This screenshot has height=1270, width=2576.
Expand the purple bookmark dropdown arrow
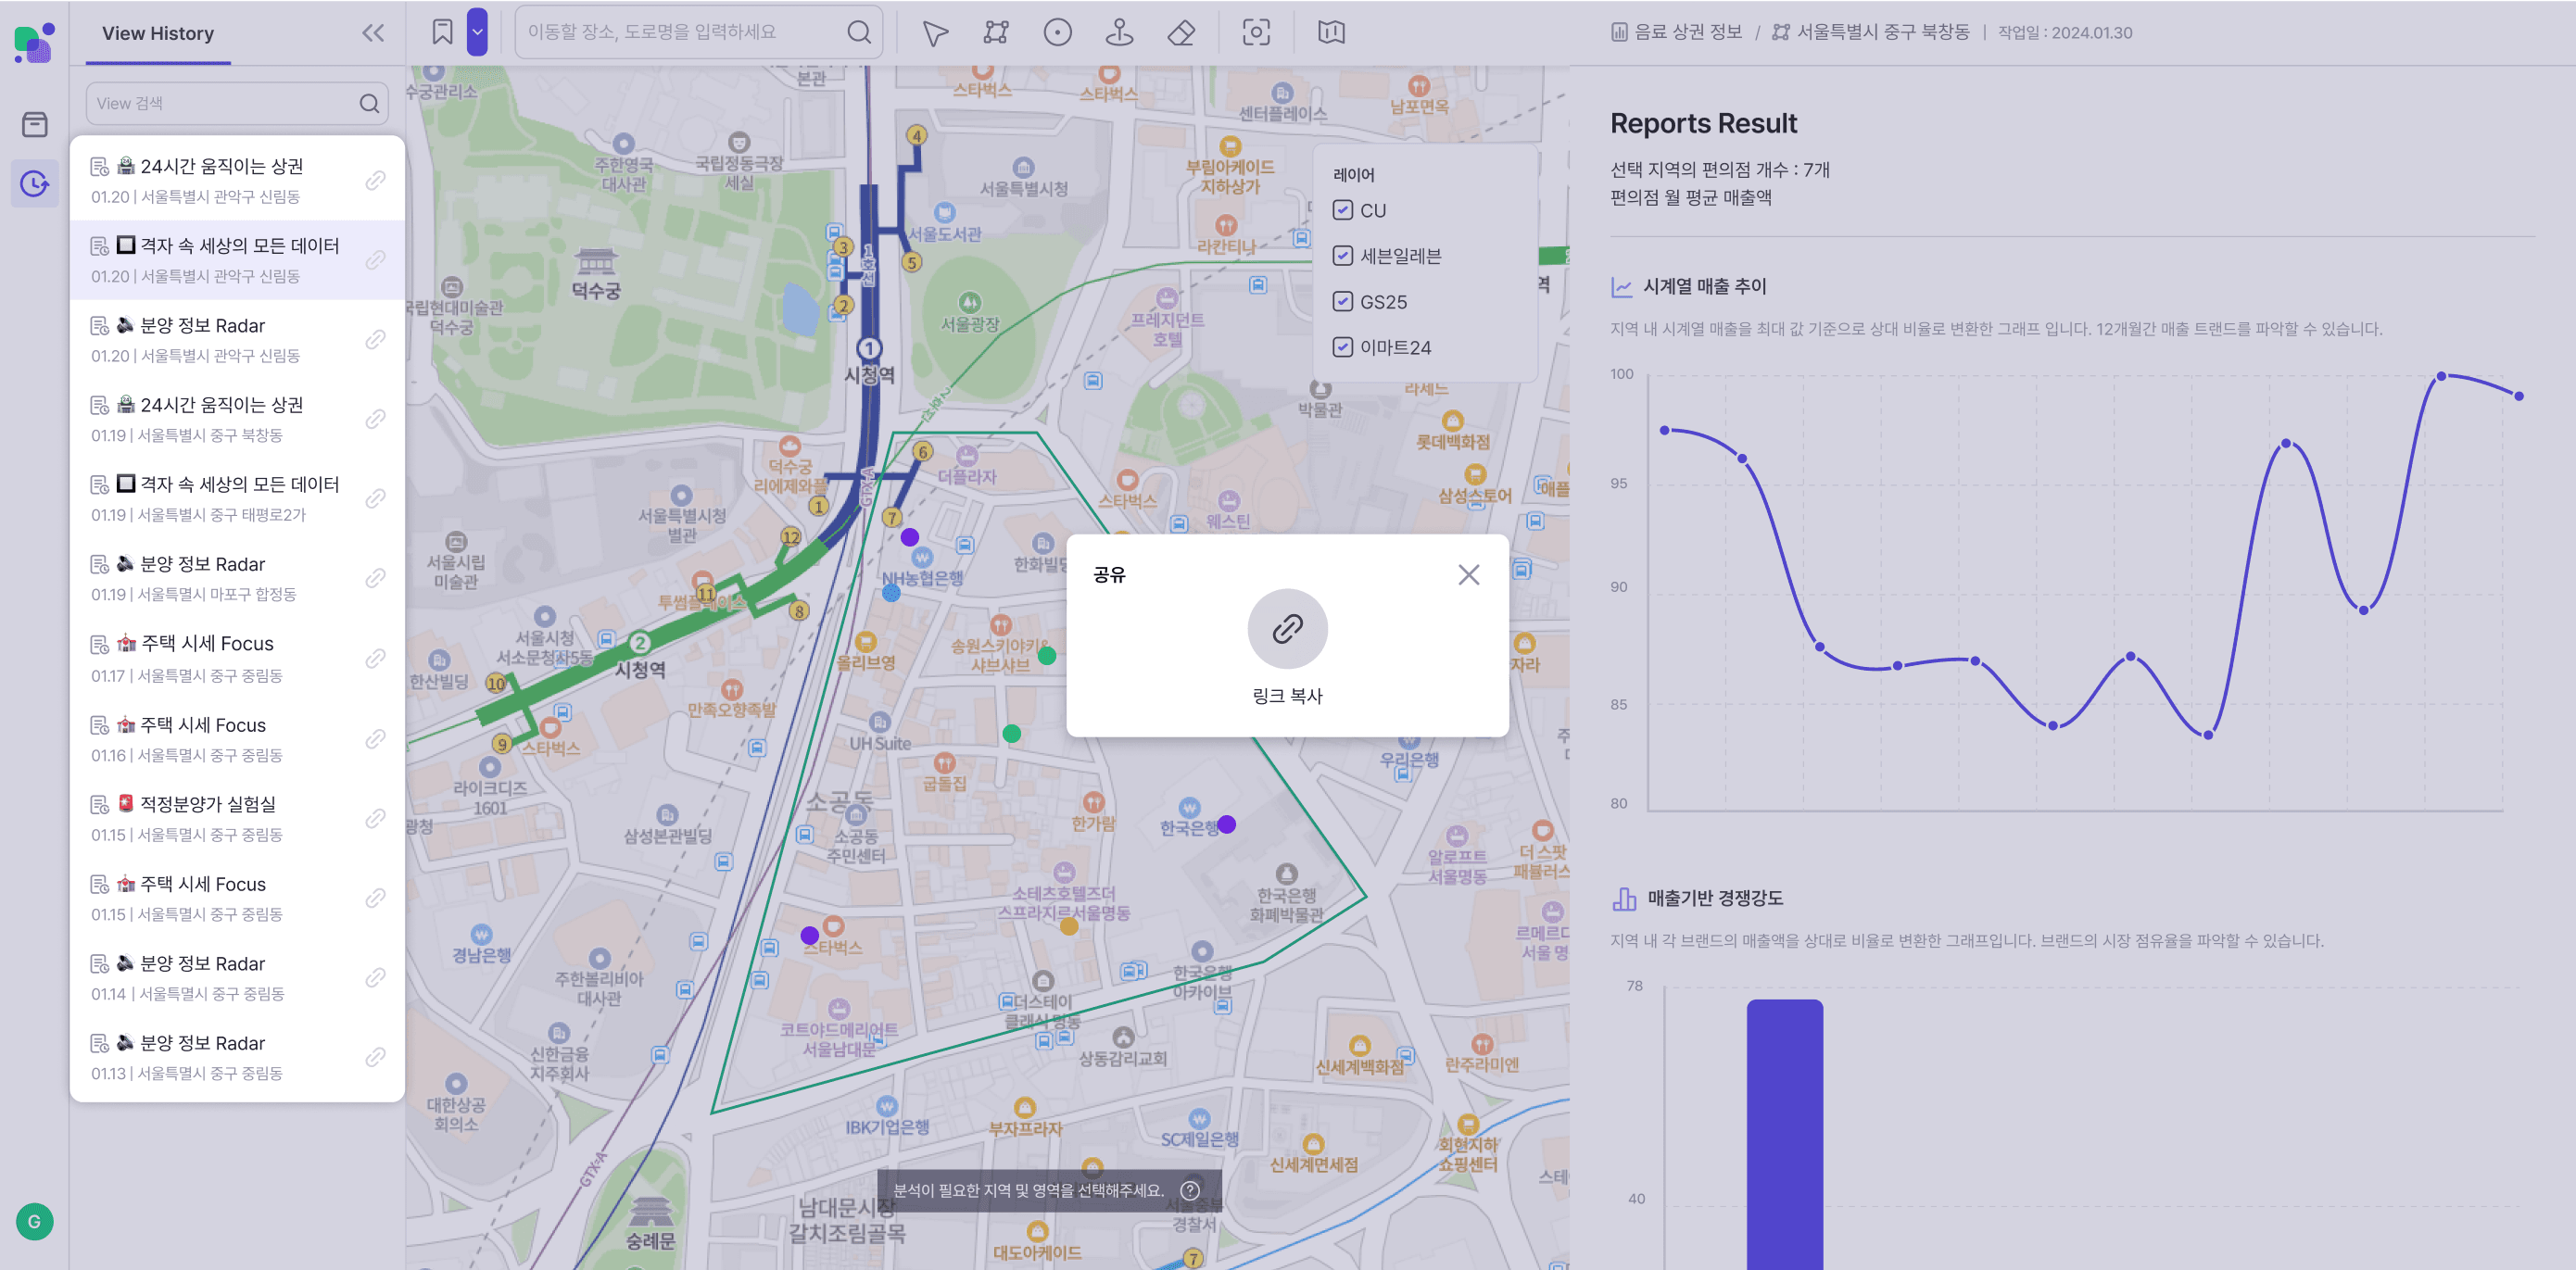[478, 32]
